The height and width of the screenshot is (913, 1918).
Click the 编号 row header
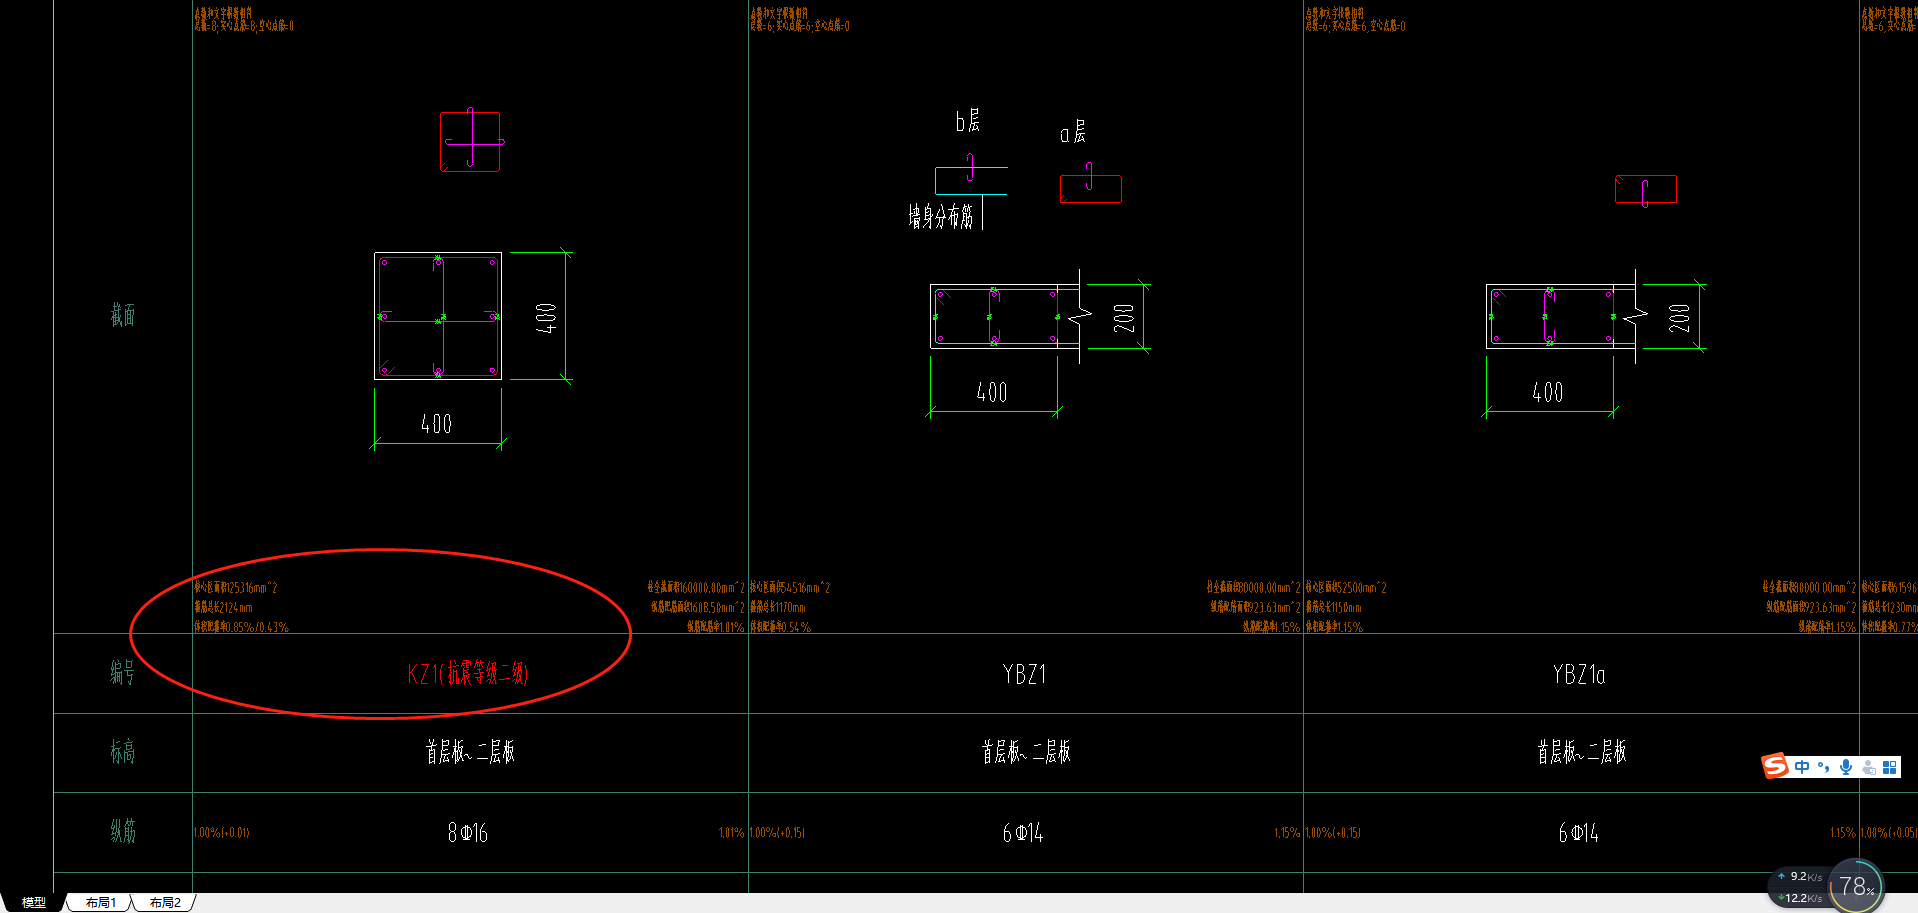coord(123,673)
